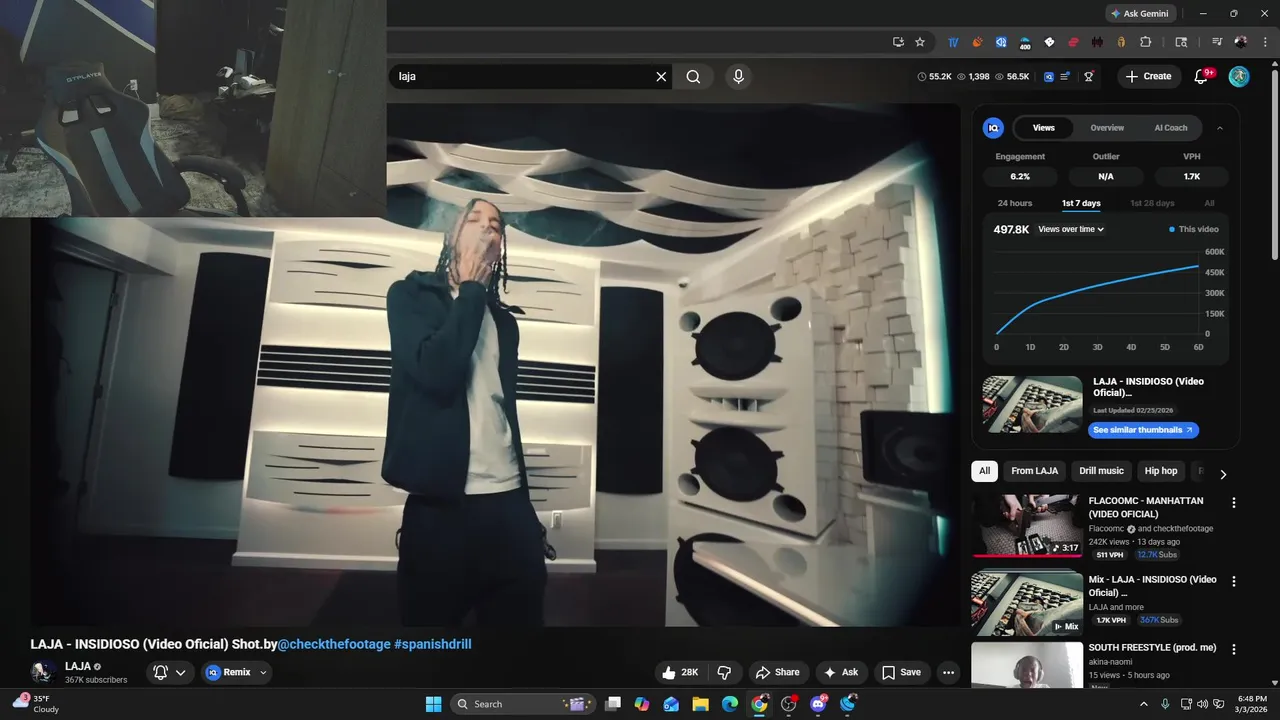This screenshot has height=720, width=1280.
Task: Click the vidIQ Remix button
Action: (x=229, y=672)
